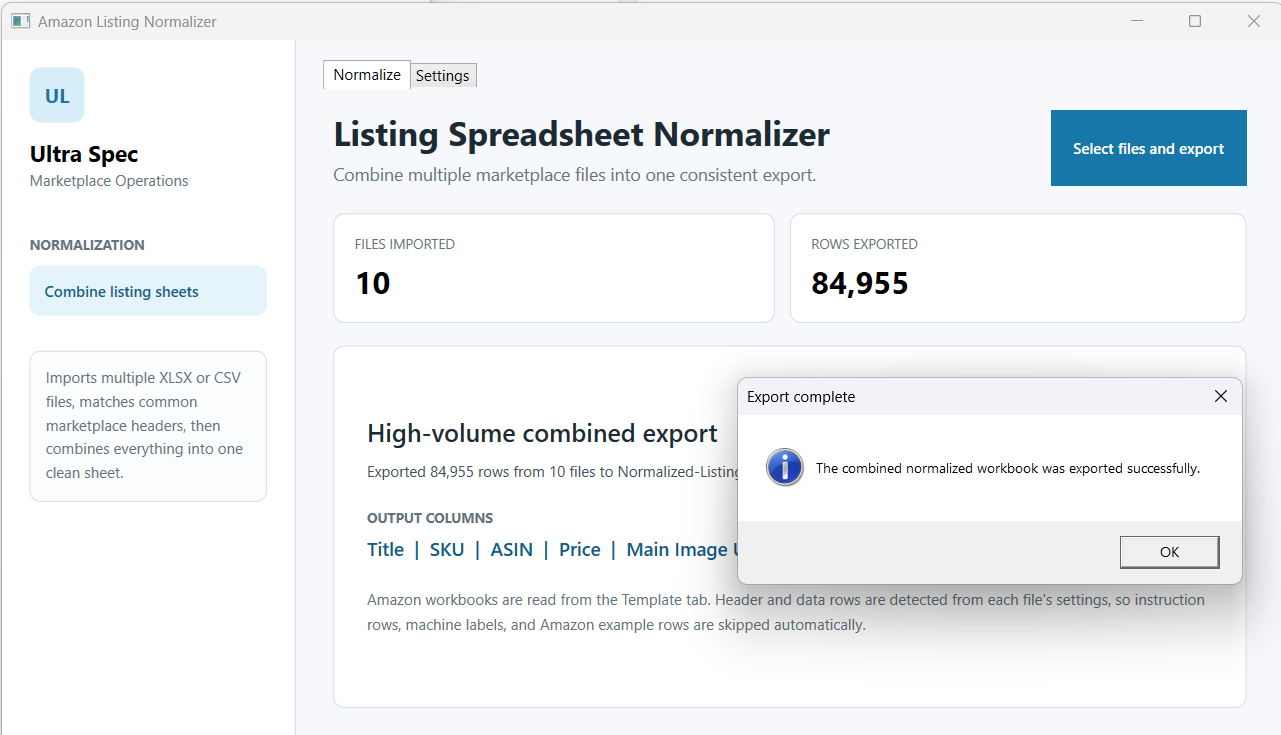The image size is (1281, 735).
Task: Click OK in Export complete dialog
Action: pos(1169,552)
